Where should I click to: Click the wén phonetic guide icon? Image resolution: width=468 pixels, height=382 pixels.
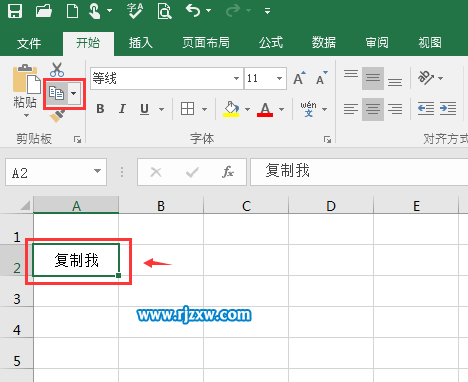click(308, 109)
